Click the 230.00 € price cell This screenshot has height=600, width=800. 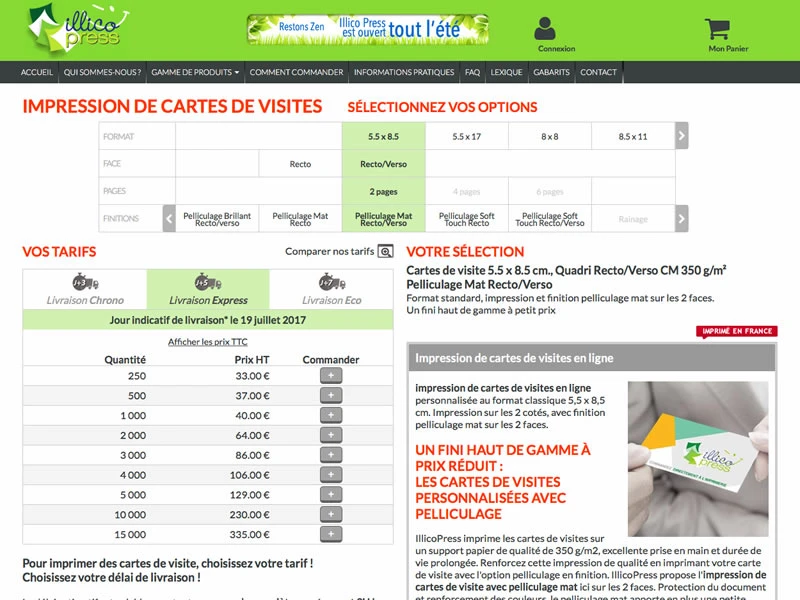point(249,515)
